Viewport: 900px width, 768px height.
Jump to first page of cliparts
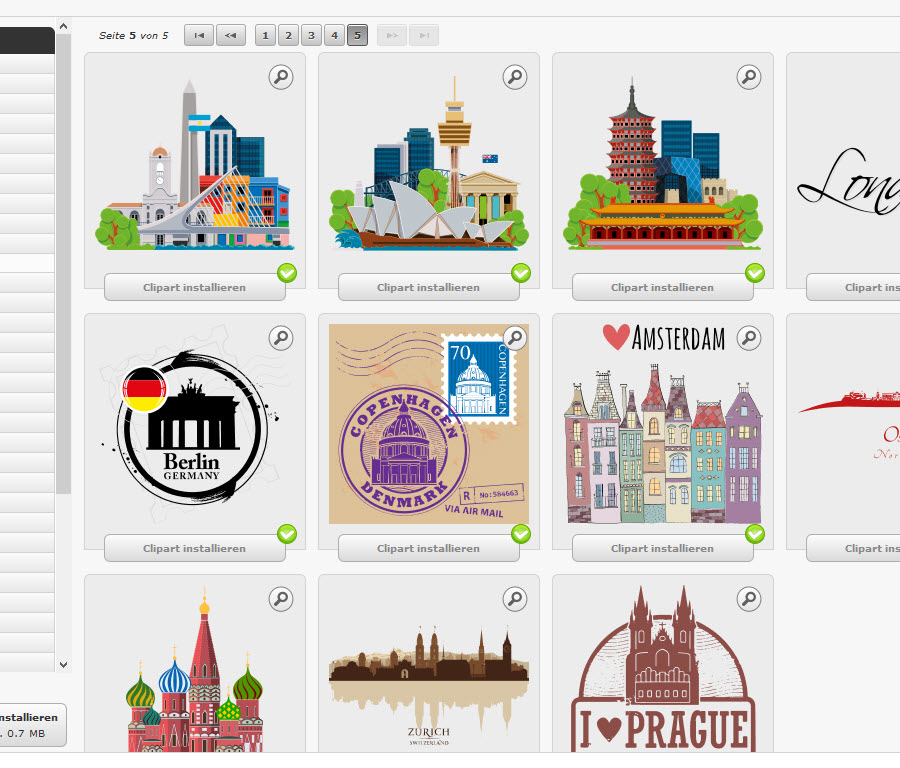coord(199,36)
